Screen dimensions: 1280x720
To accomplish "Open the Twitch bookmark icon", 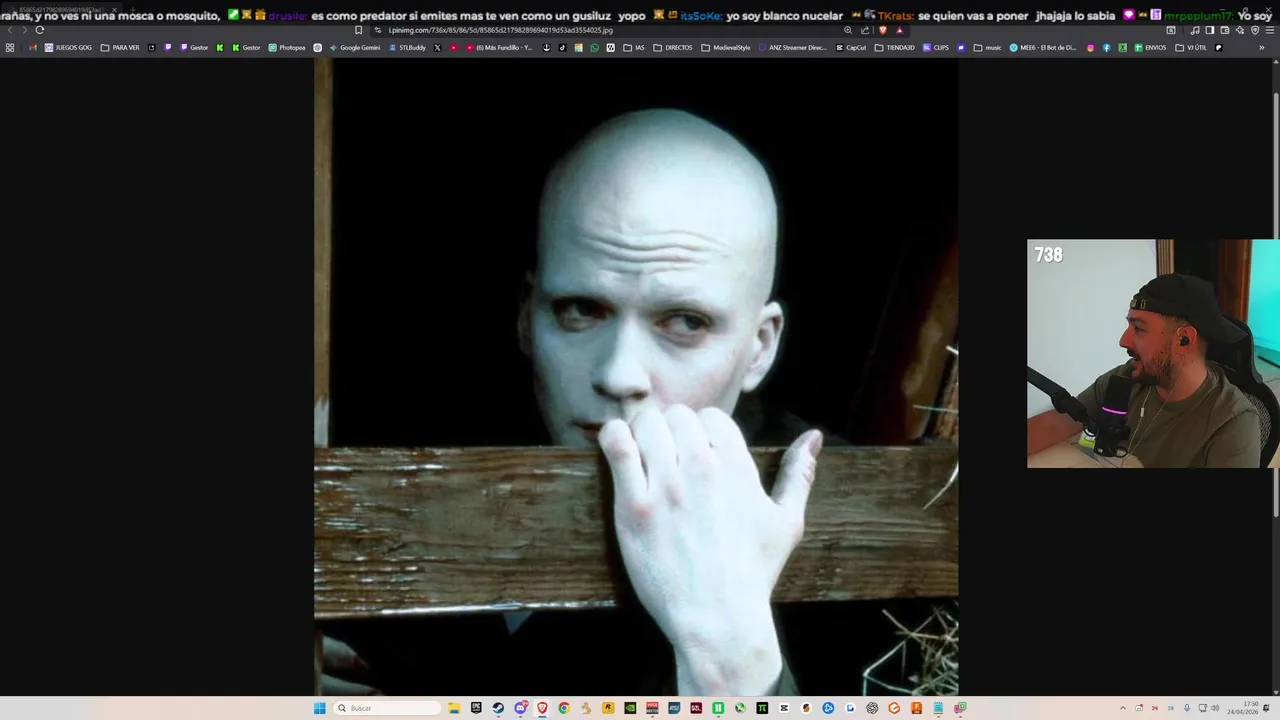I will tap(168, 47).
